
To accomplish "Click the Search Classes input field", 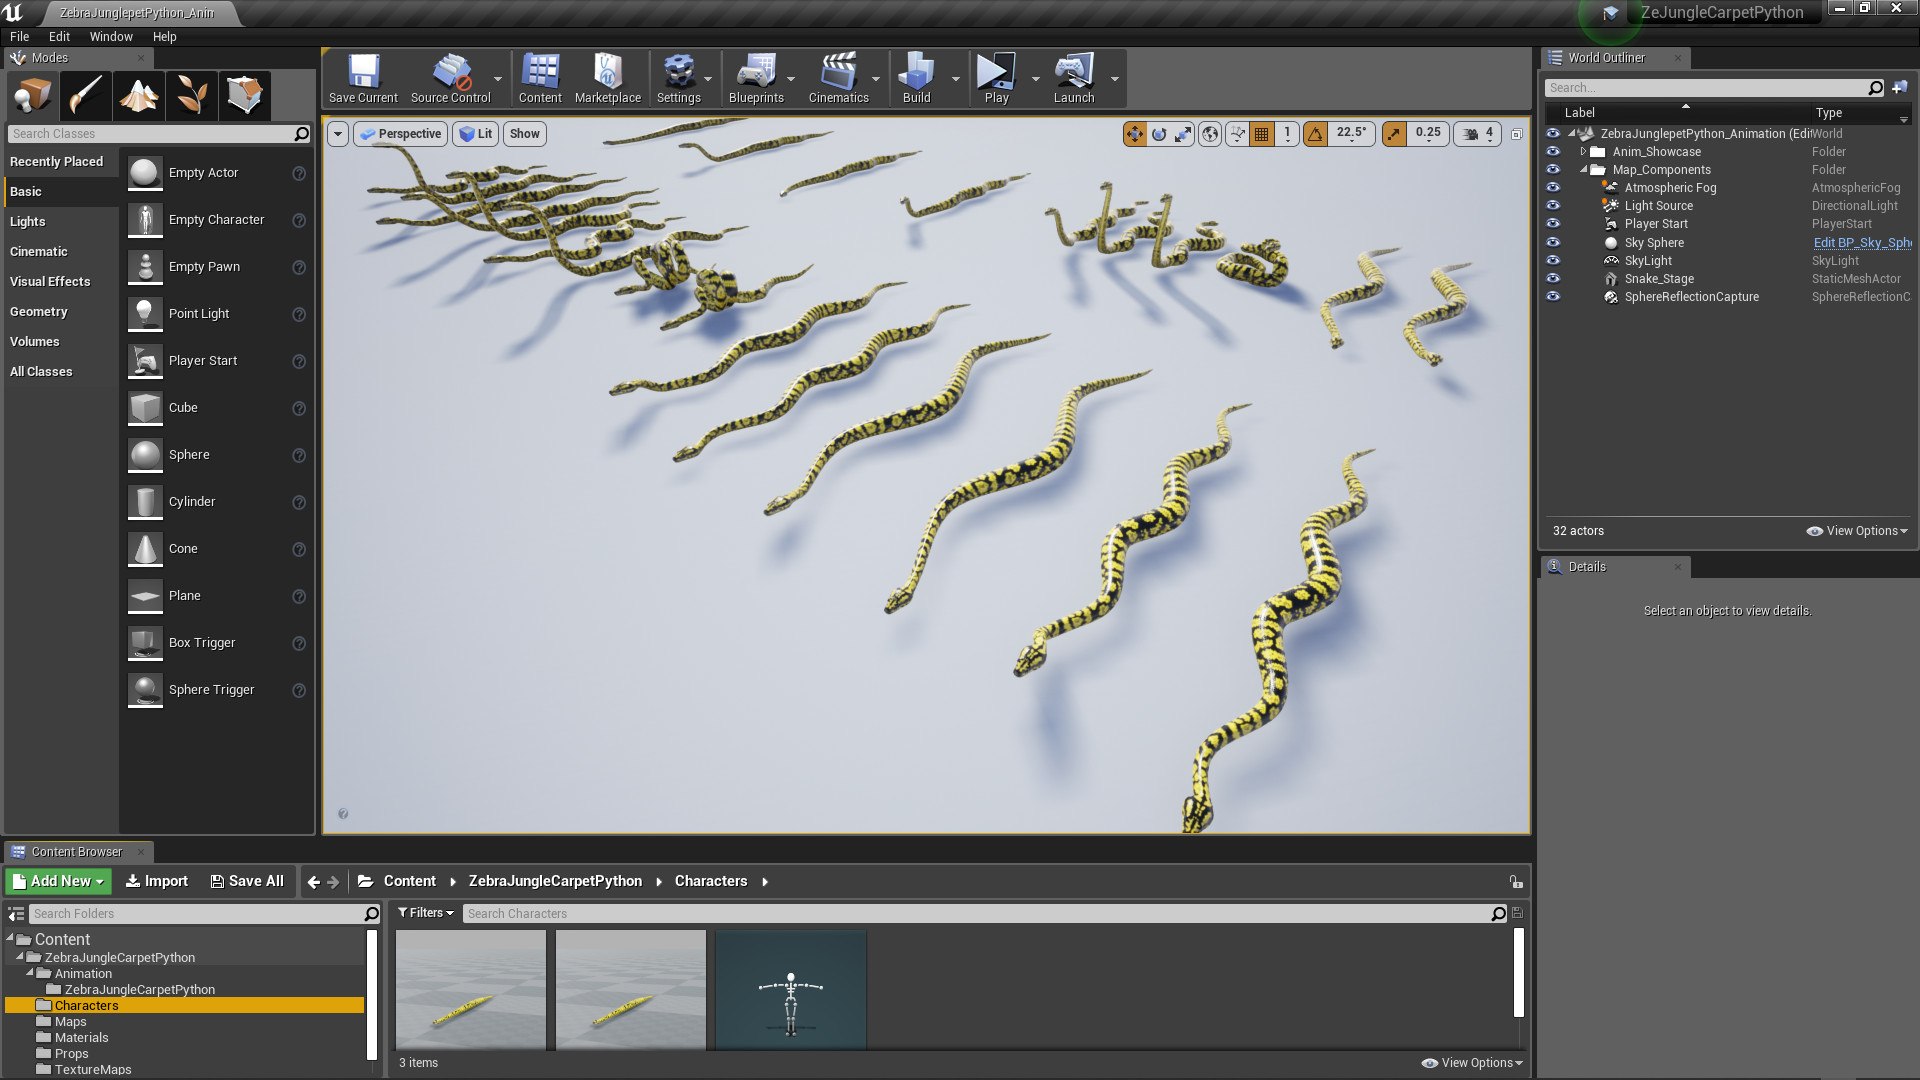I will pos(150,134).
